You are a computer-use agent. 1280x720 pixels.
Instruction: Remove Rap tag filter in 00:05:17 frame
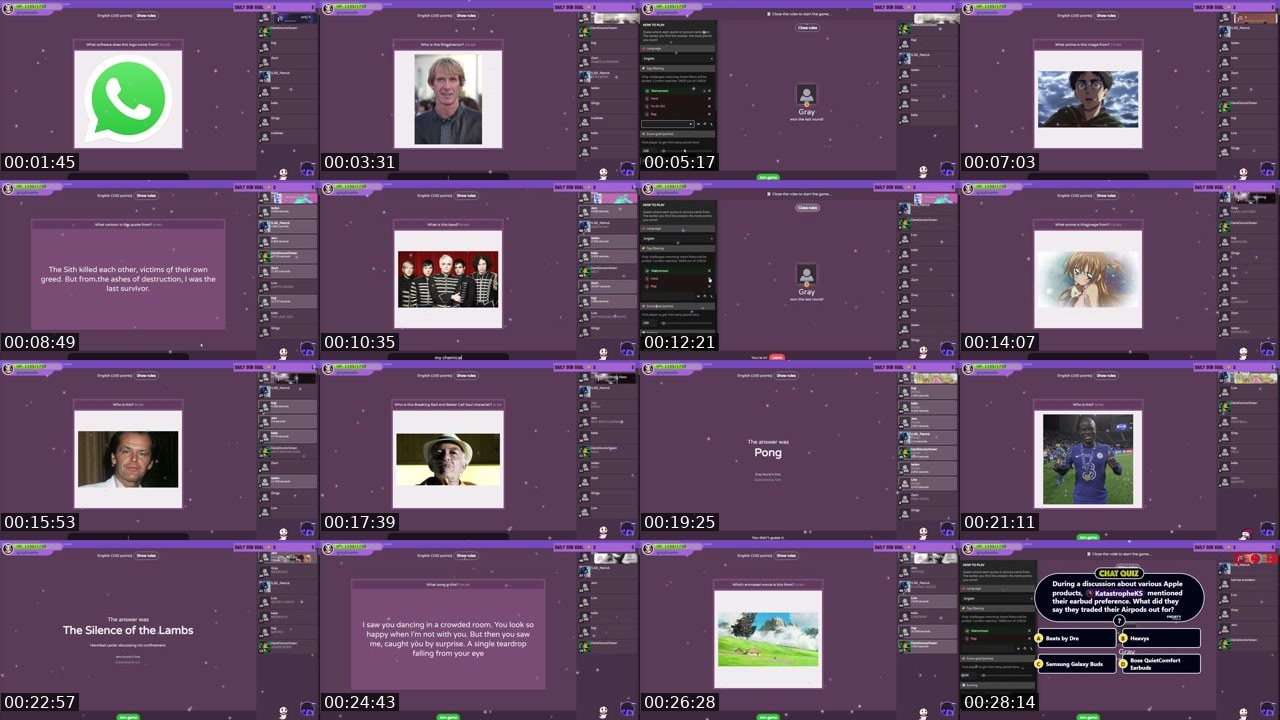point(710,112)
